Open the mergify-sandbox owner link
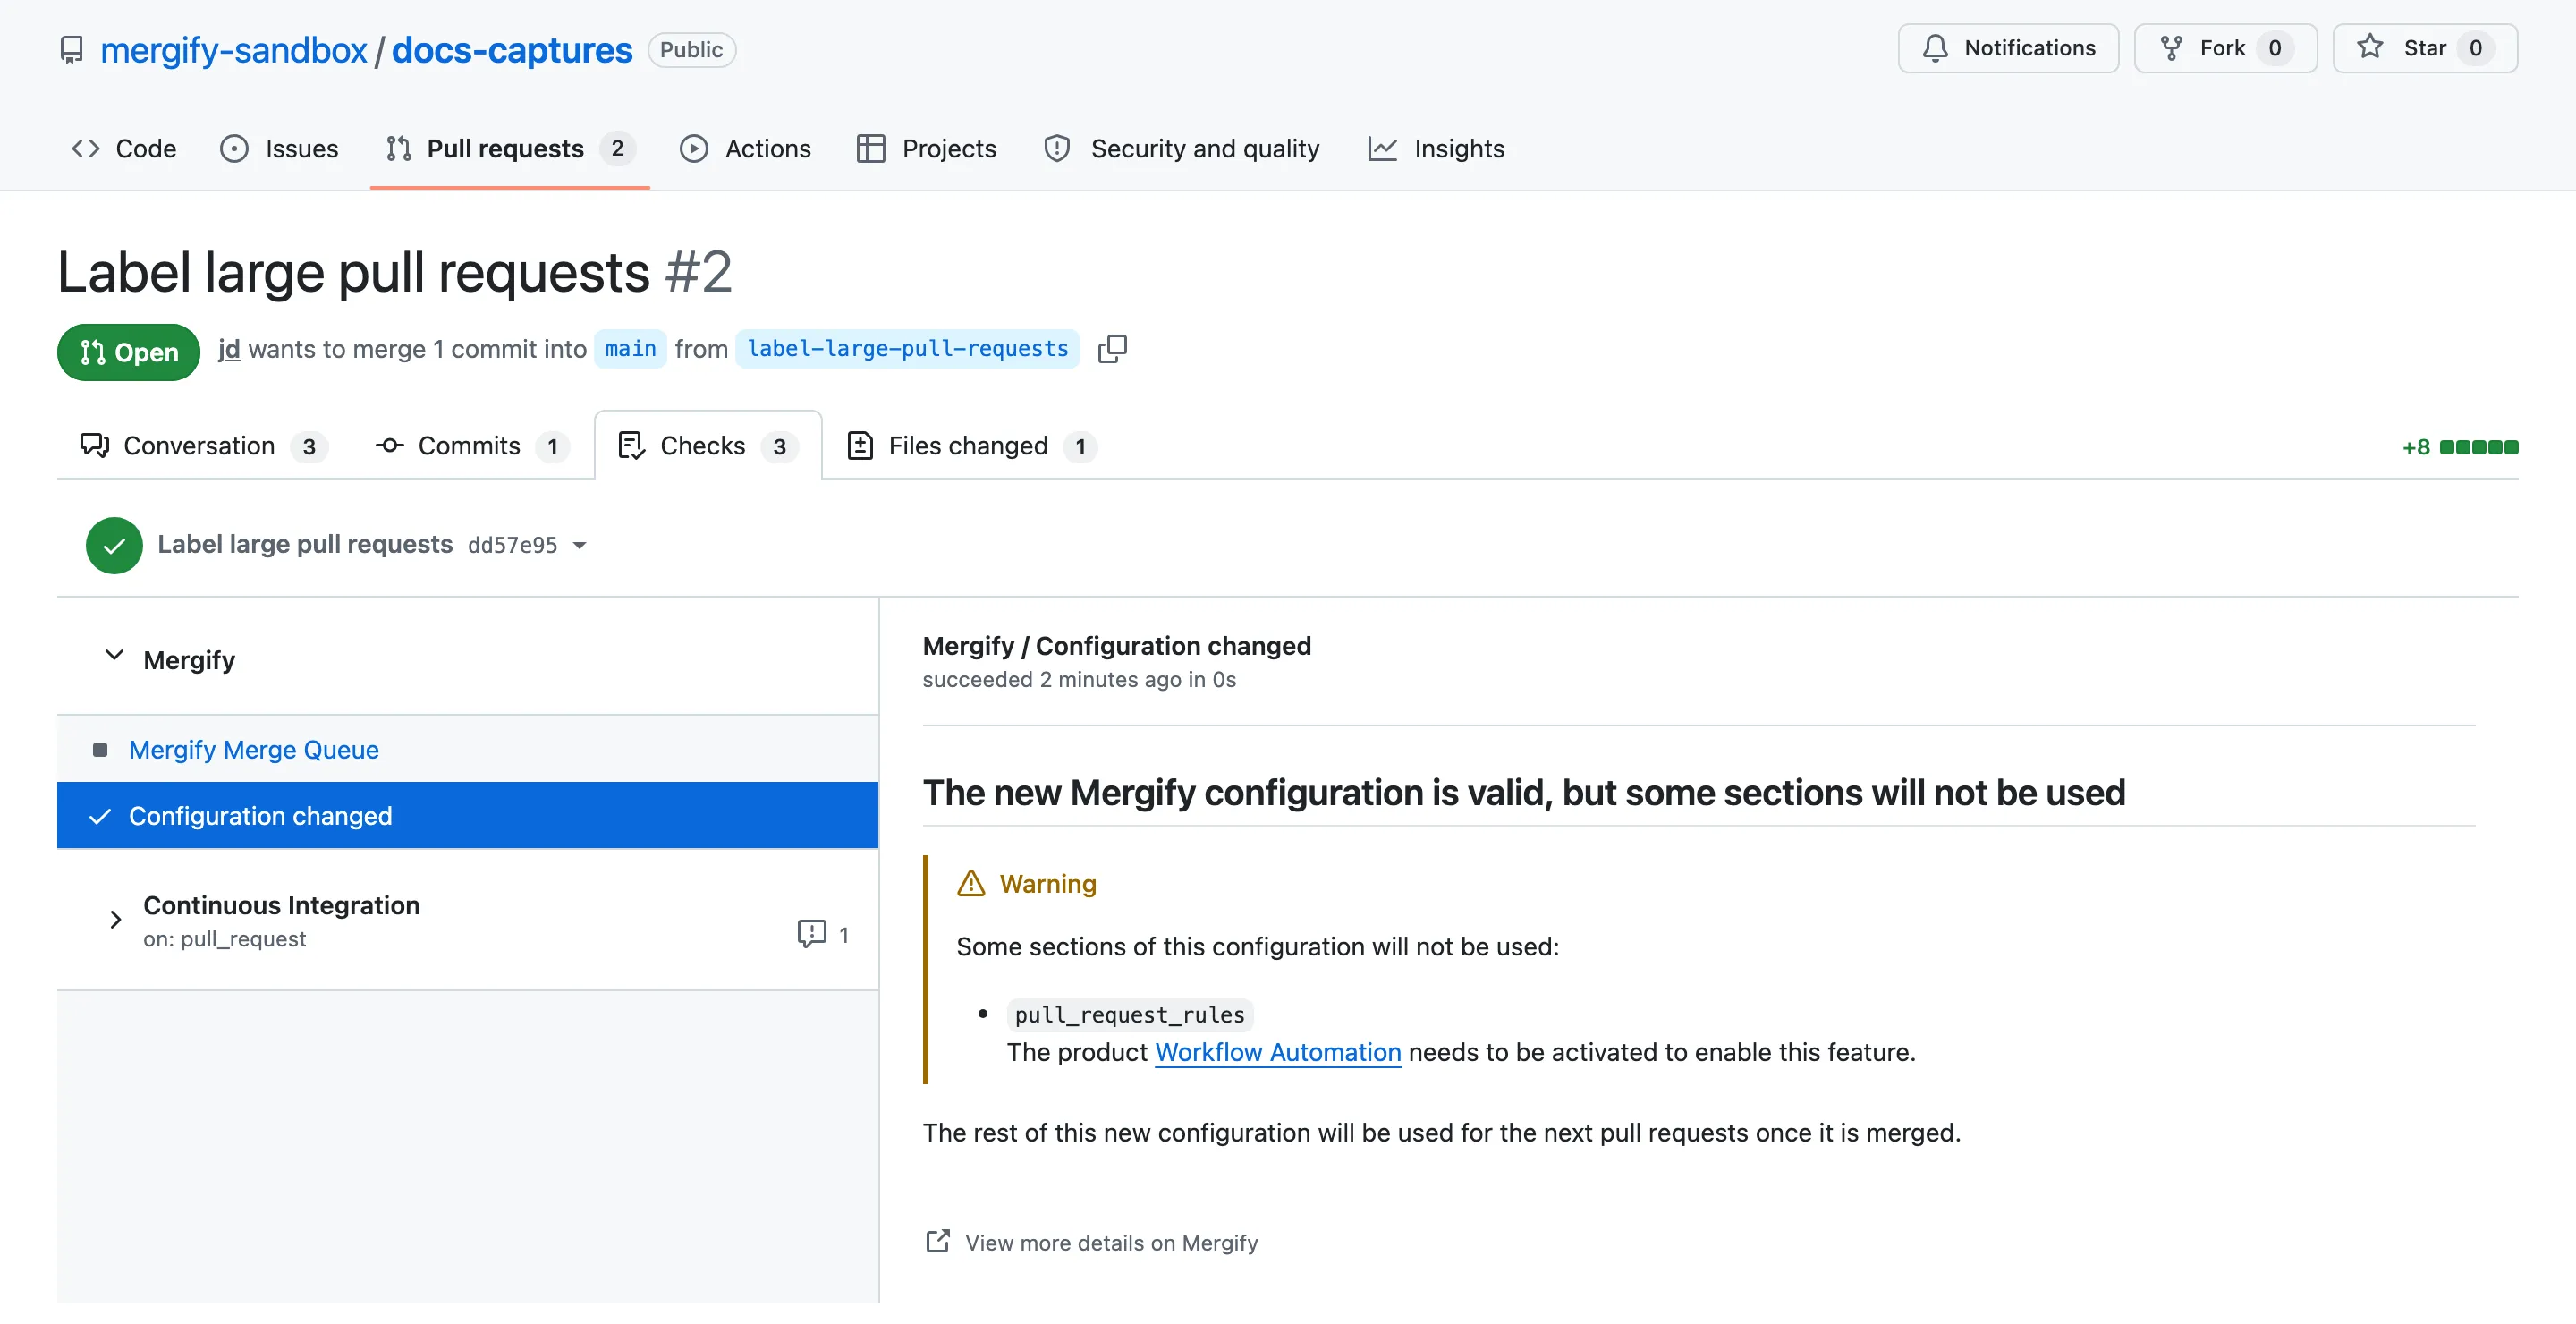The width and height of the screenshot is (2576, 1324). click(234, 50)
